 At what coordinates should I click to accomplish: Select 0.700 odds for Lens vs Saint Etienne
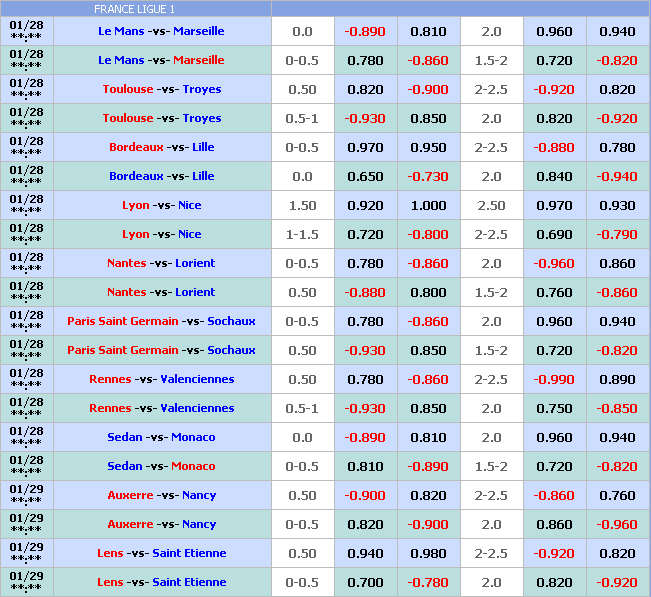coord(365,582)
